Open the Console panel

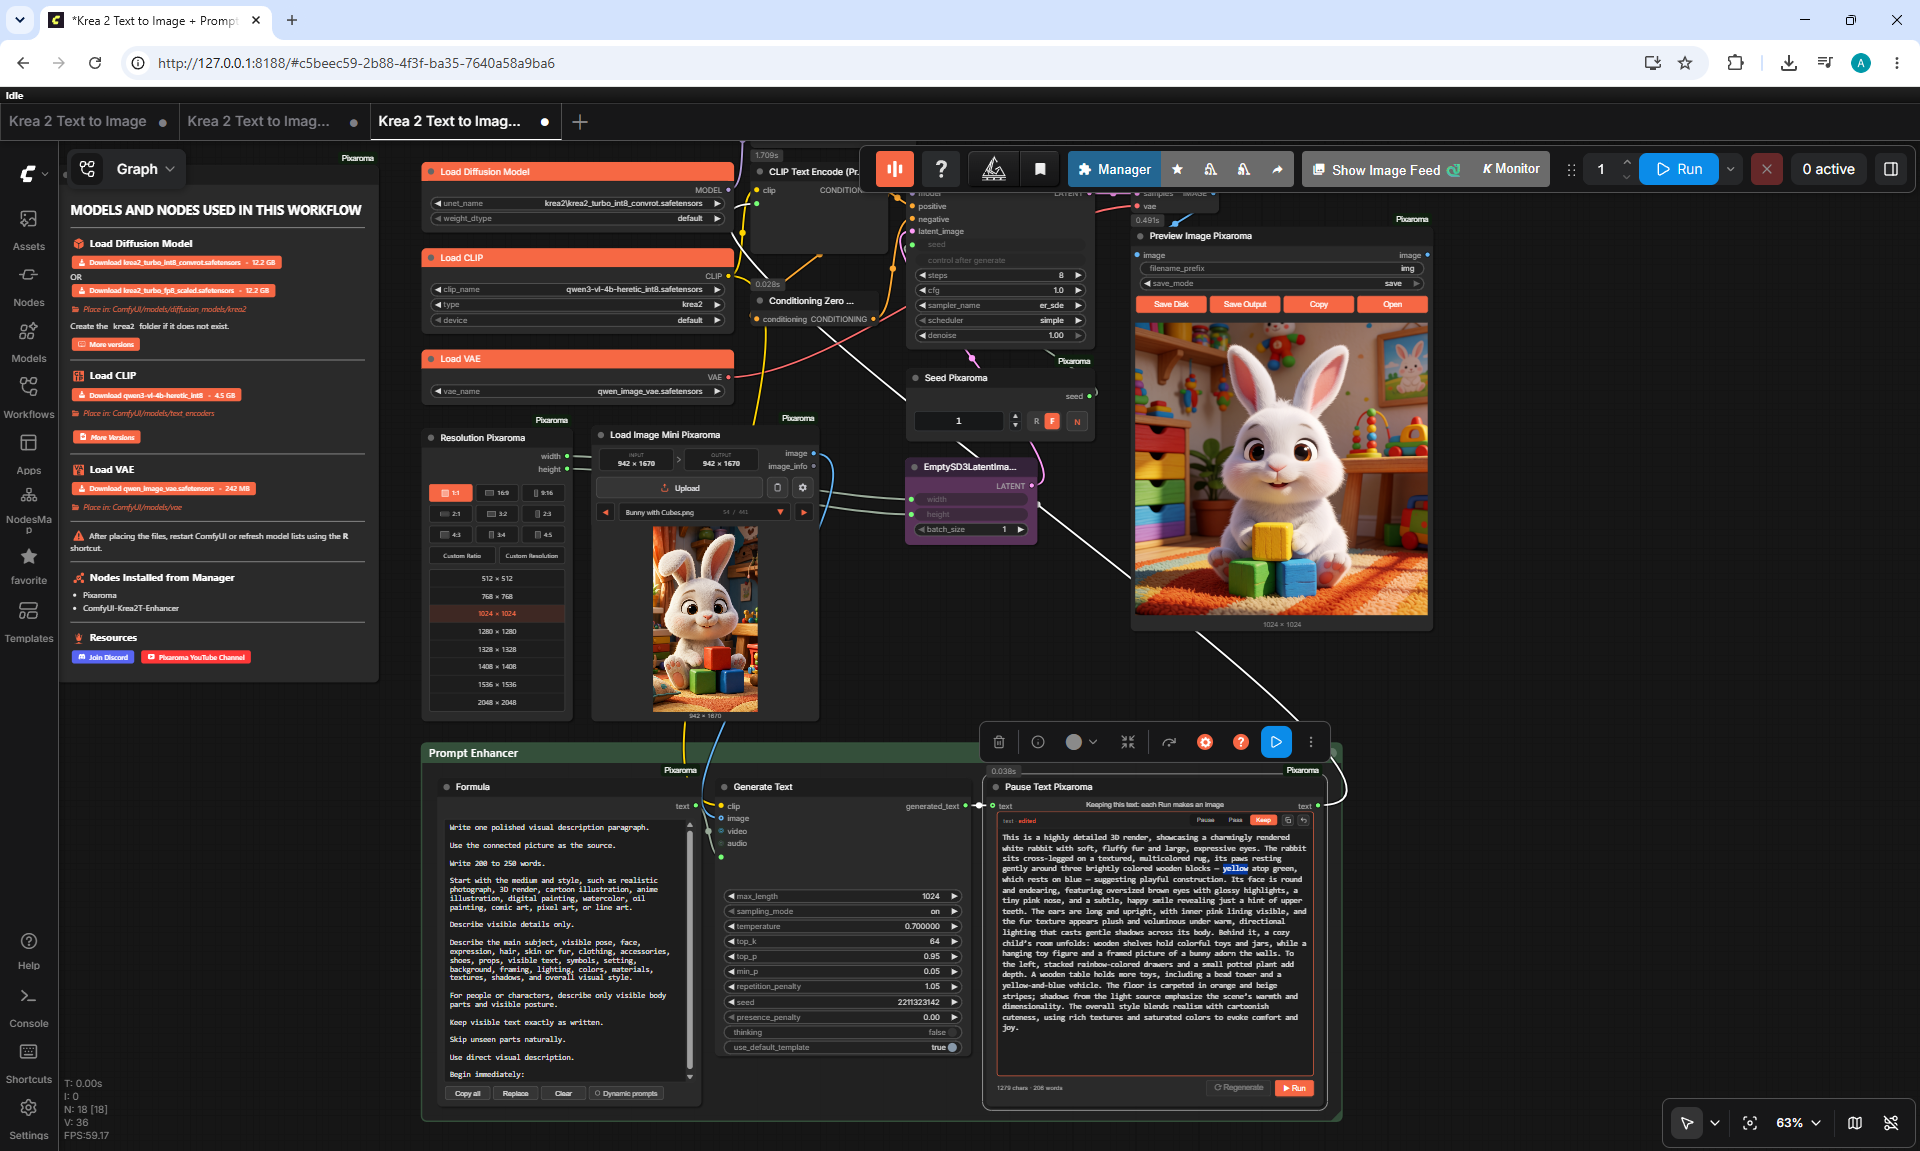pos(28,1007)
